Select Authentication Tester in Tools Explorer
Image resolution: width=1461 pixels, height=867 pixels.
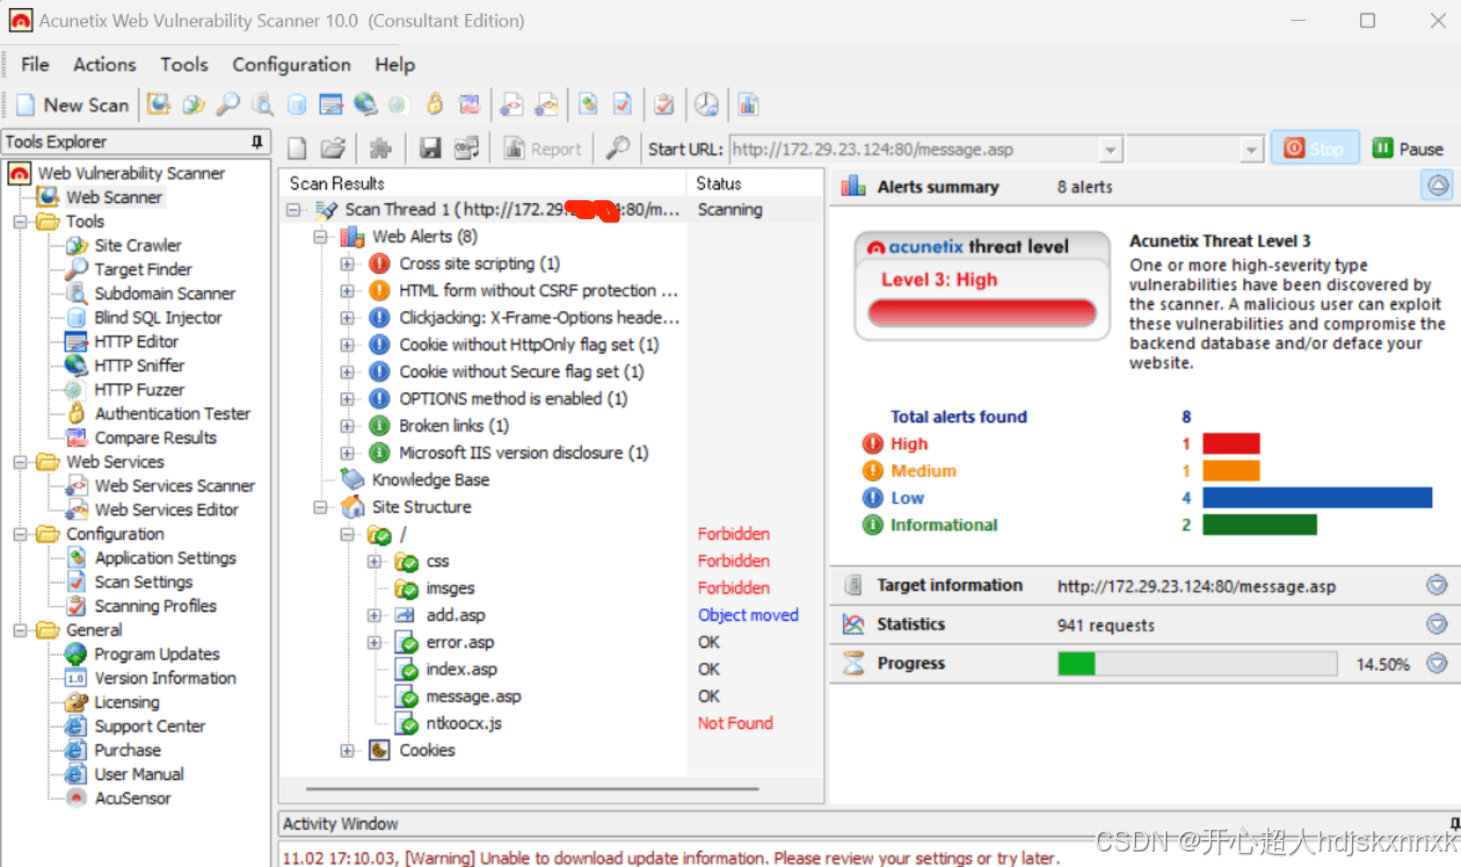pyautogui.click(x=172, y=413)
